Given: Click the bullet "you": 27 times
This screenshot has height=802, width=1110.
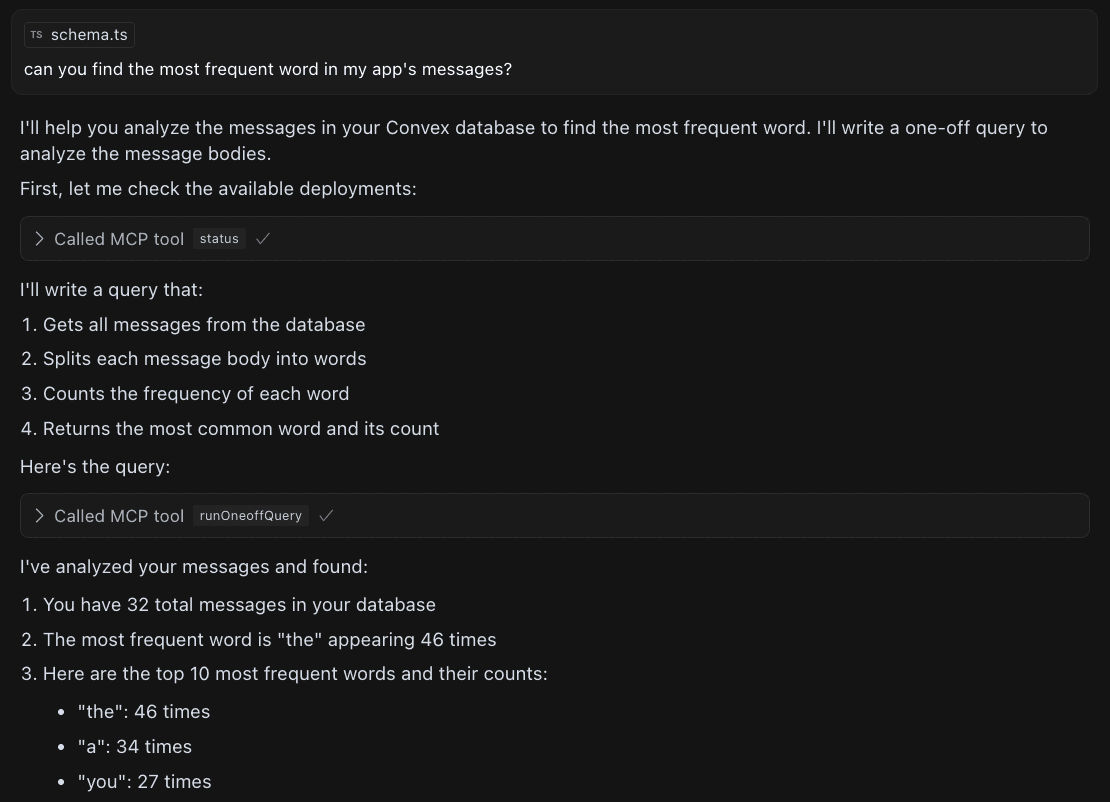Looking at the screenshot, I should pyautogui.click(x=145, y=782).
